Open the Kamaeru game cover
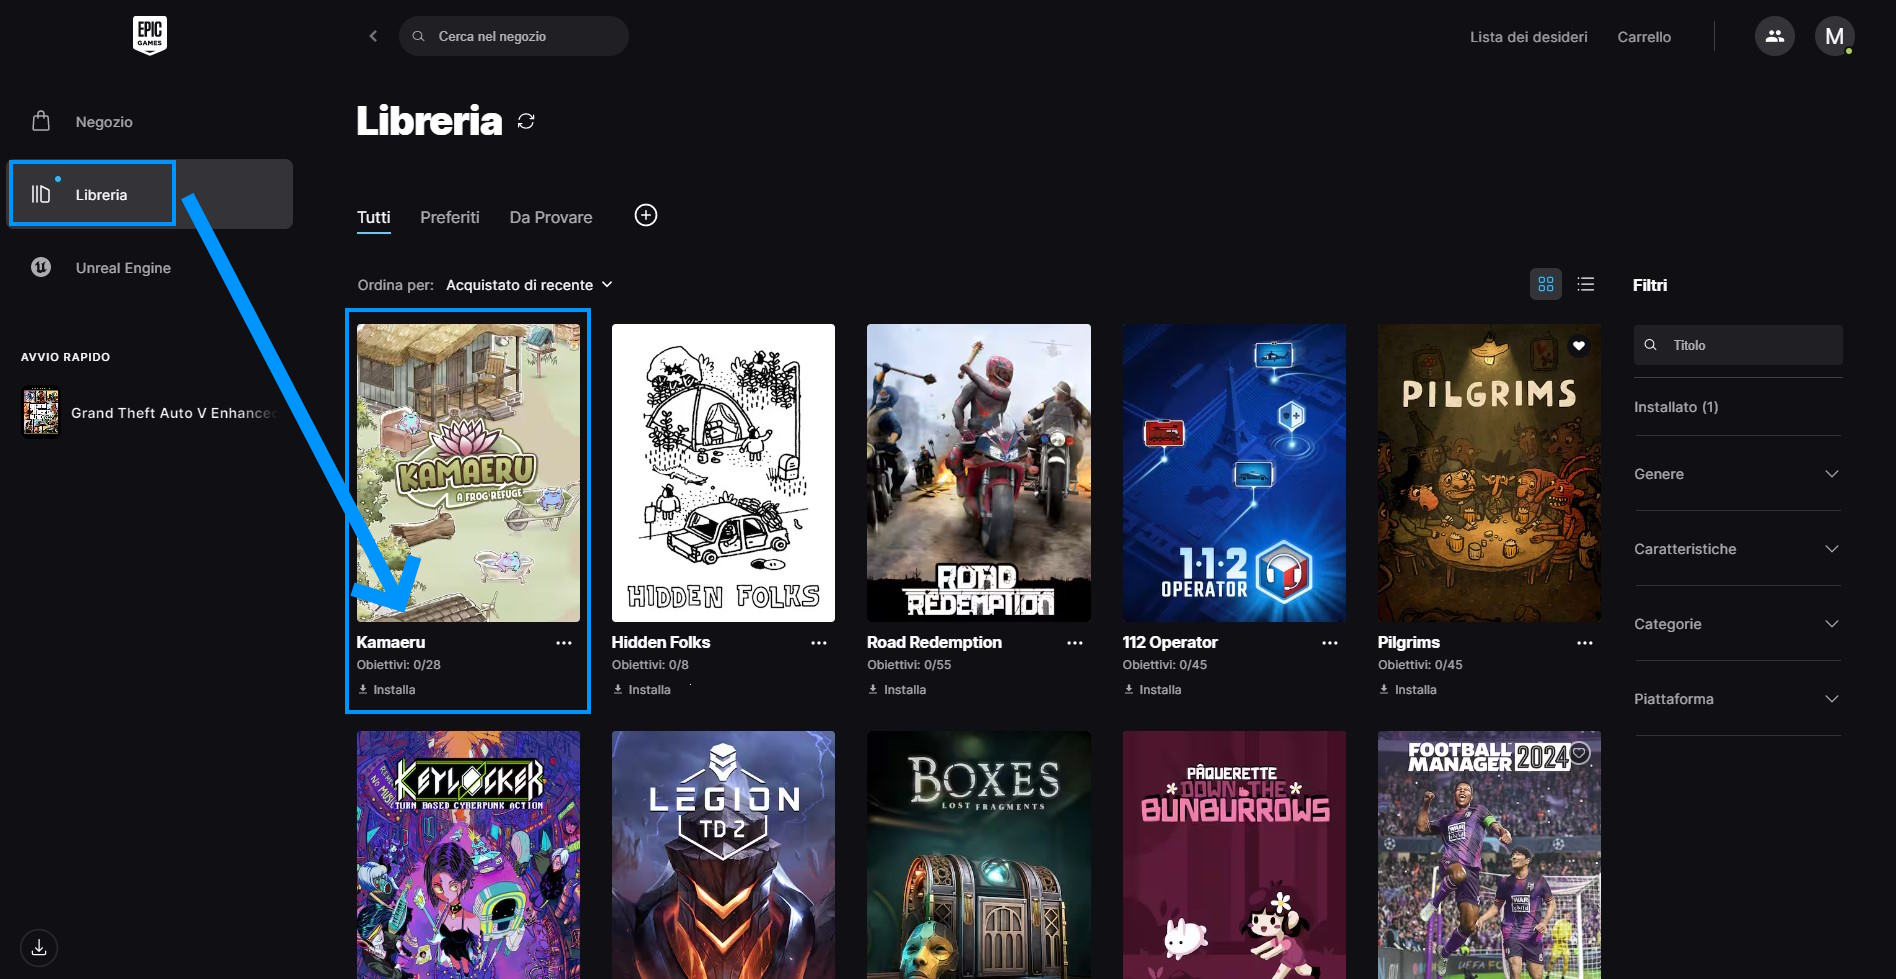 [468, 472]
